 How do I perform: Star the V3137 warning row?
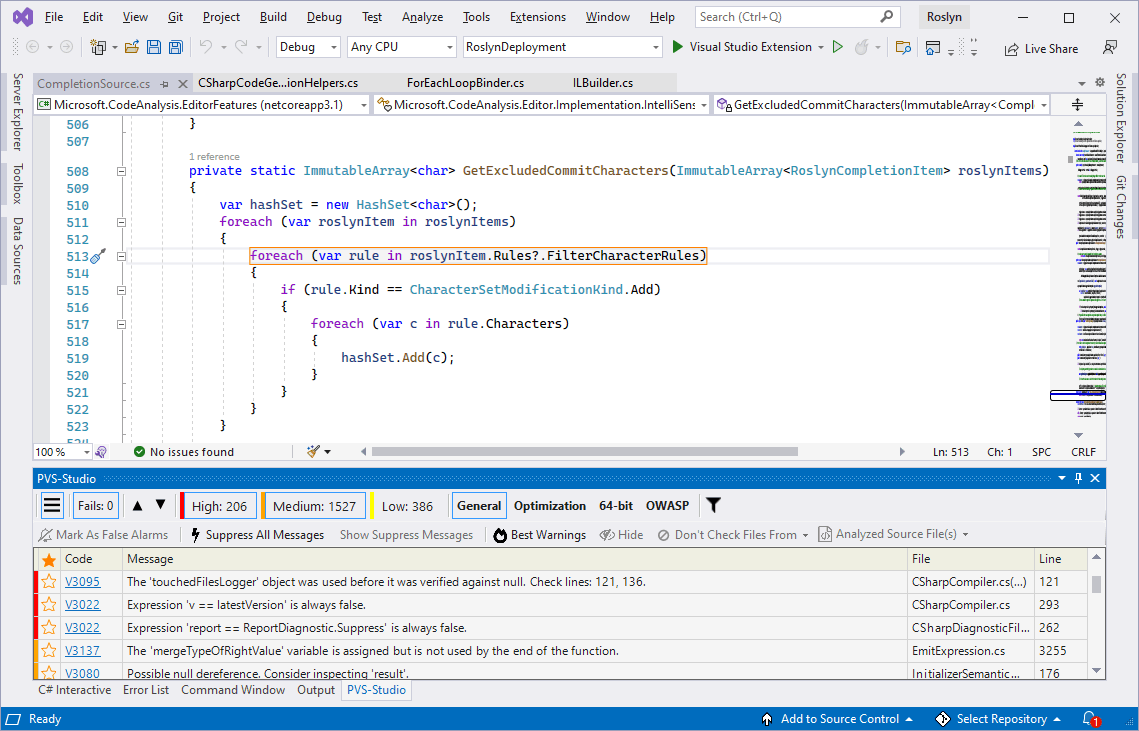49,650
